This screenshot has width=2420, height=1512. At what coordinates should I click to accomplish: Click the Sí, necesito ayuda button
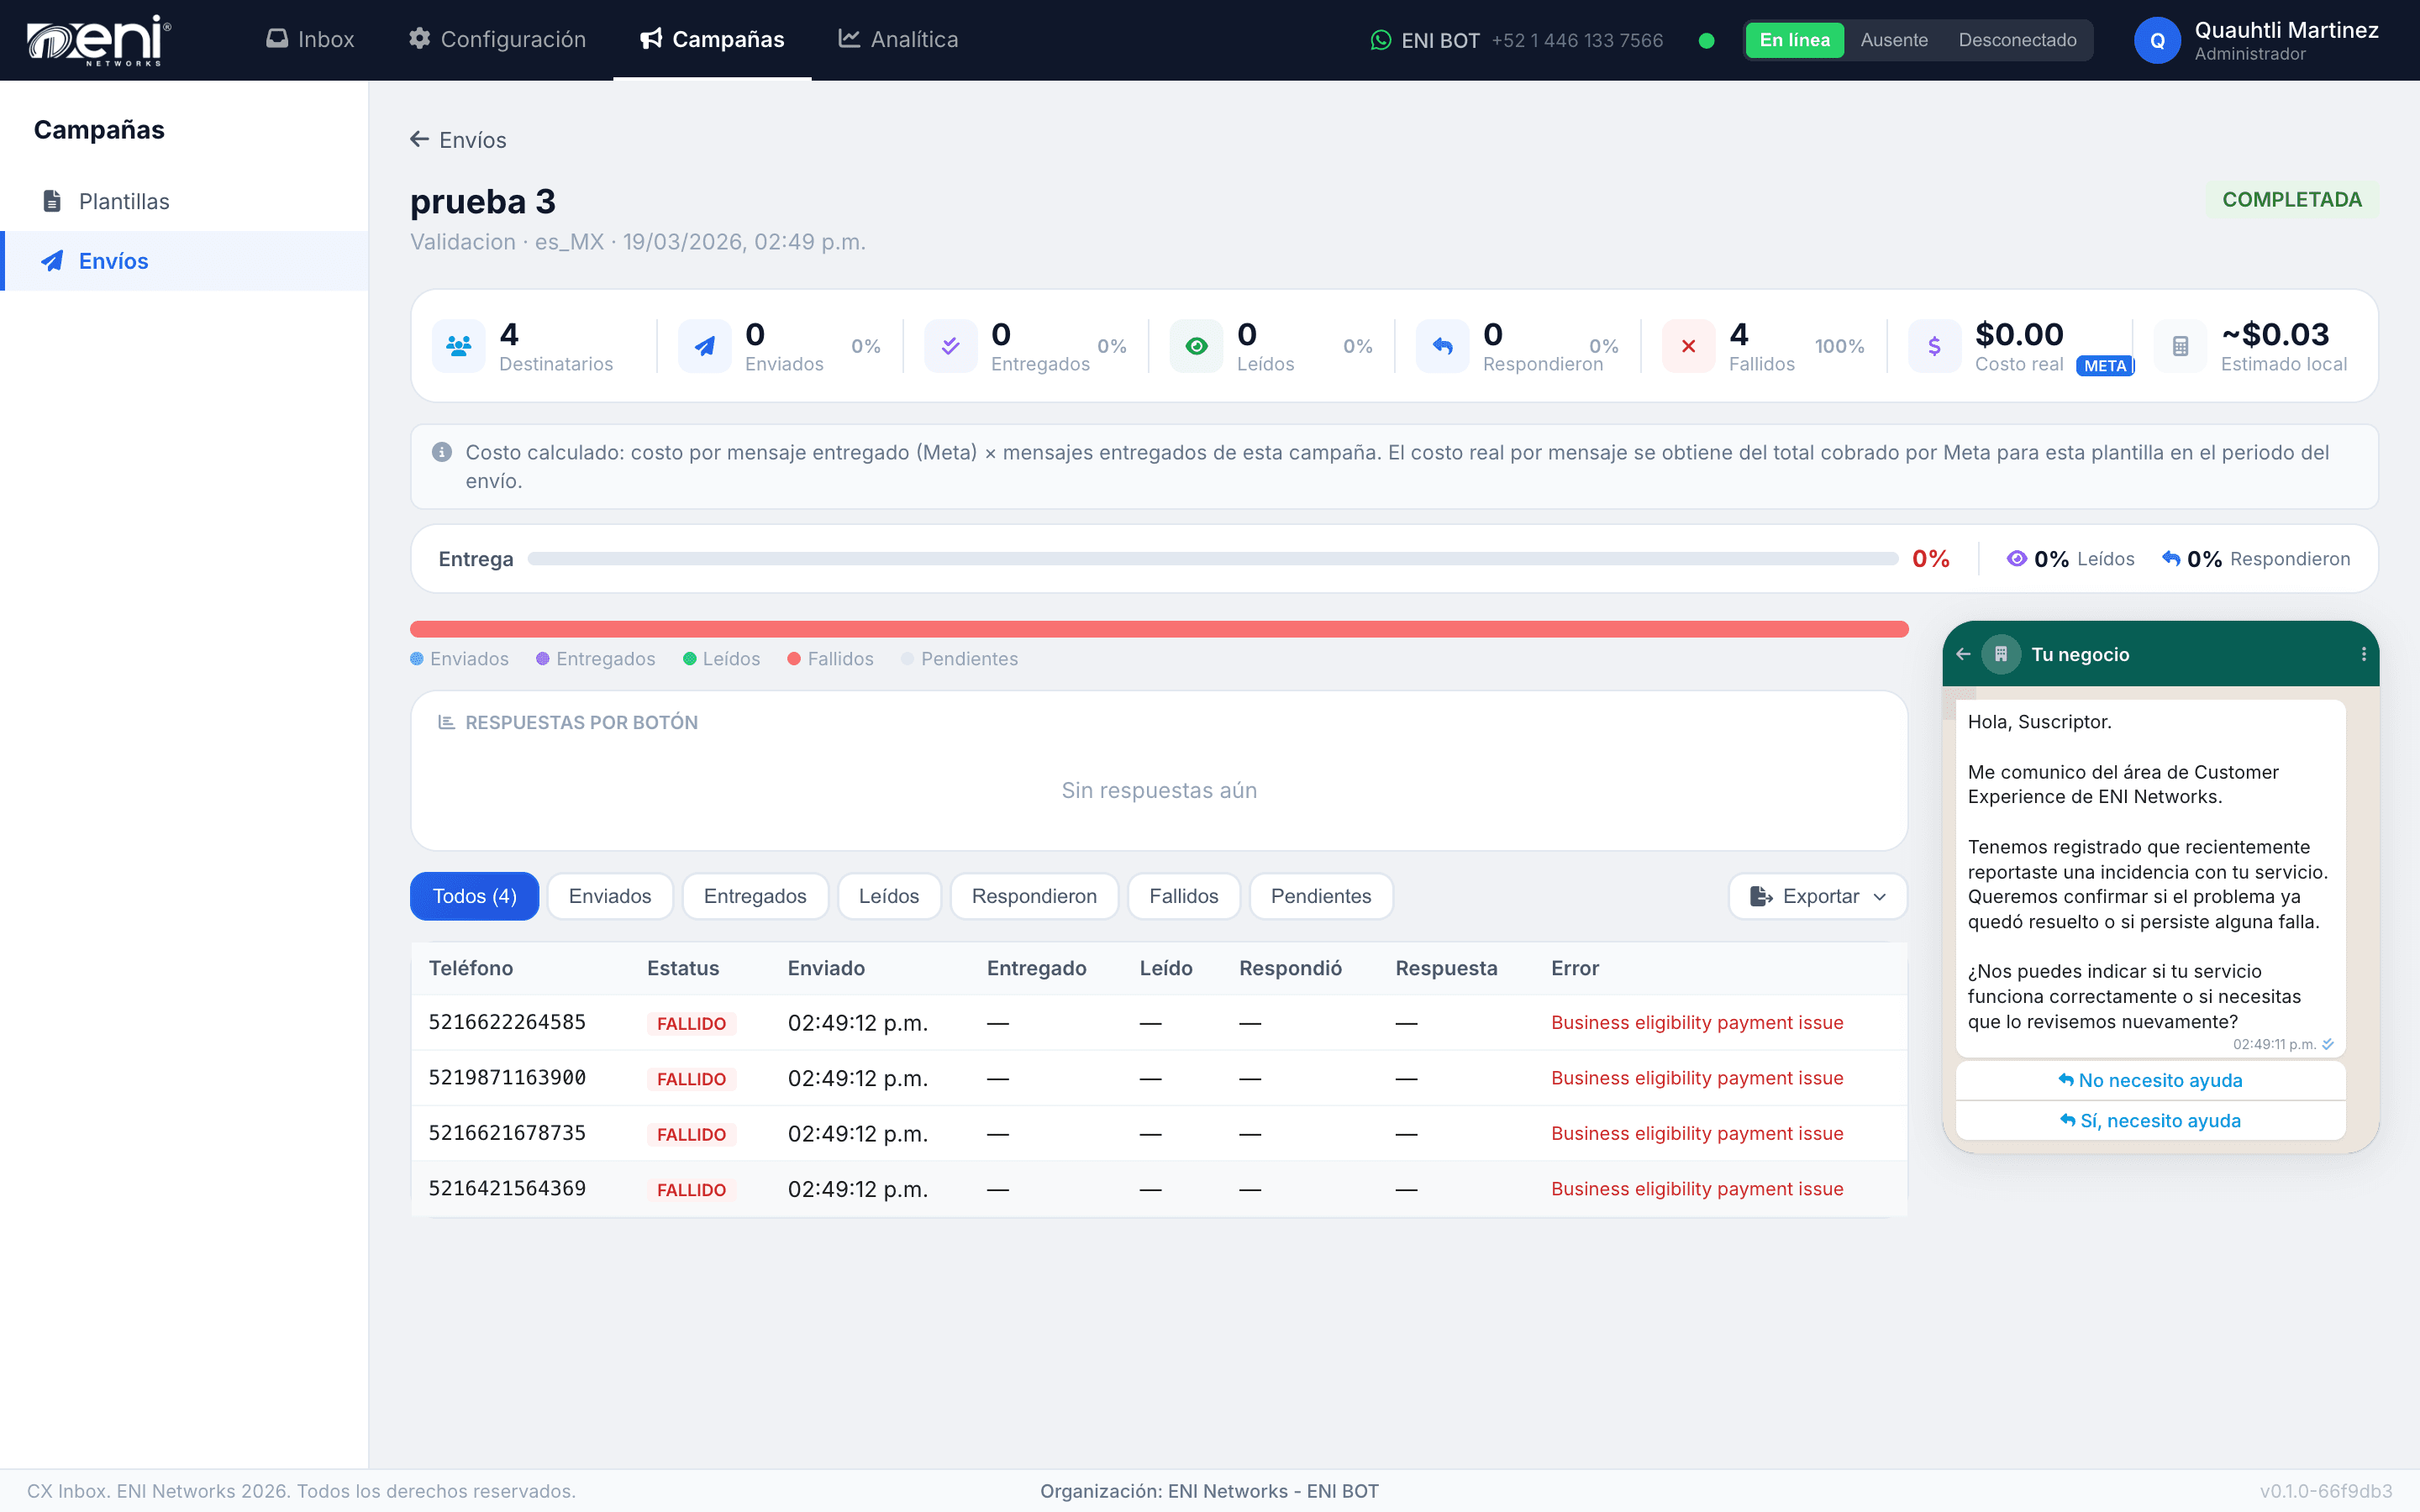pyautogui.click(x=2150, y=1121)
